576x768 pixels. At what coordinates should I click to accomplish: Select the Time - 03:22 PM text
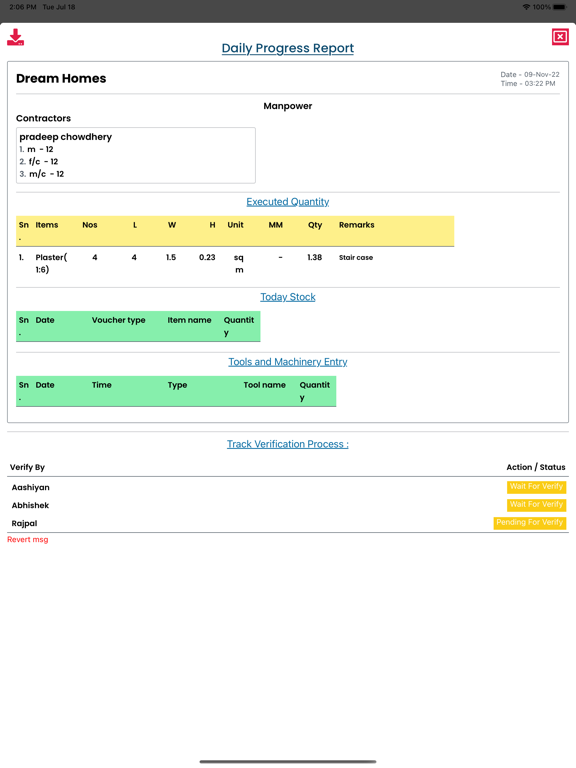click(x=528, y=84)
